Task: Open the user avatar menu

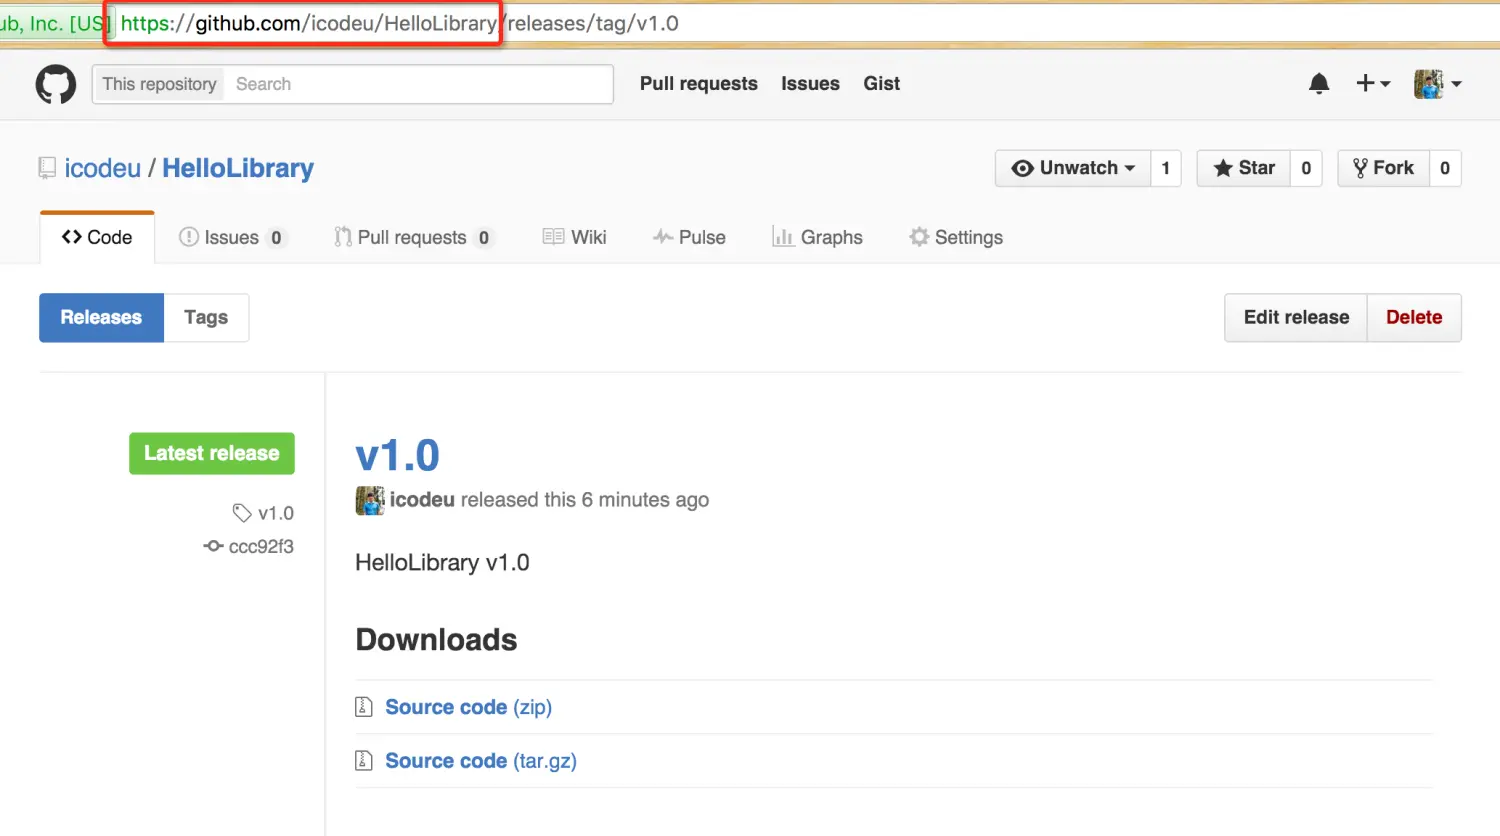Action: click(x=1438, y=84)
